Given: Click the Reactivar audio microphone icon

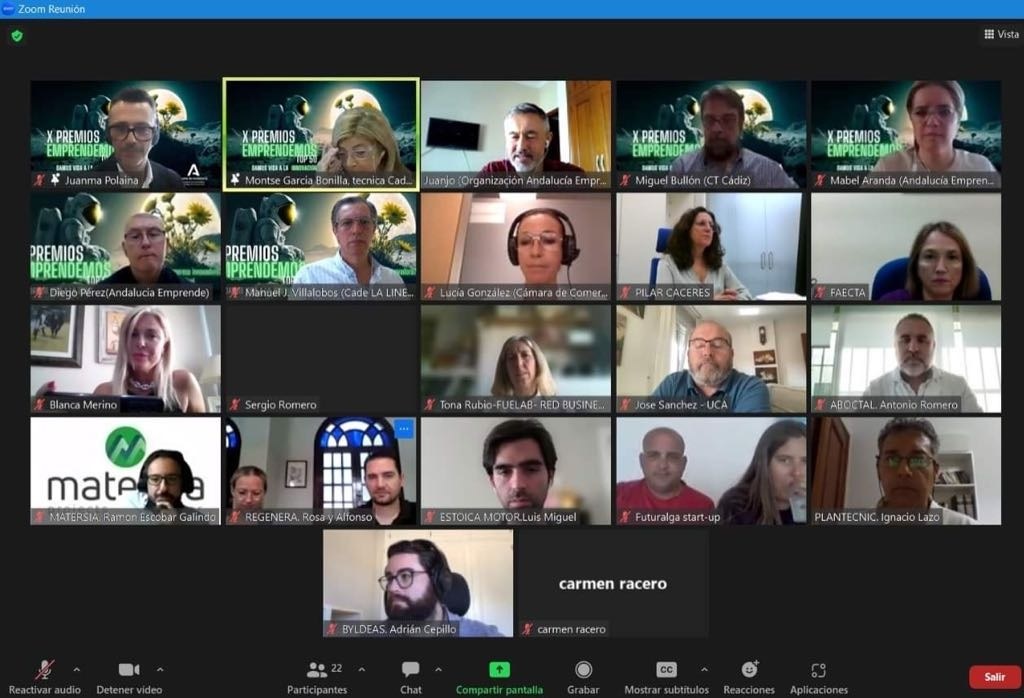Looking at the screenshot, I should click(x=44, y=670).
